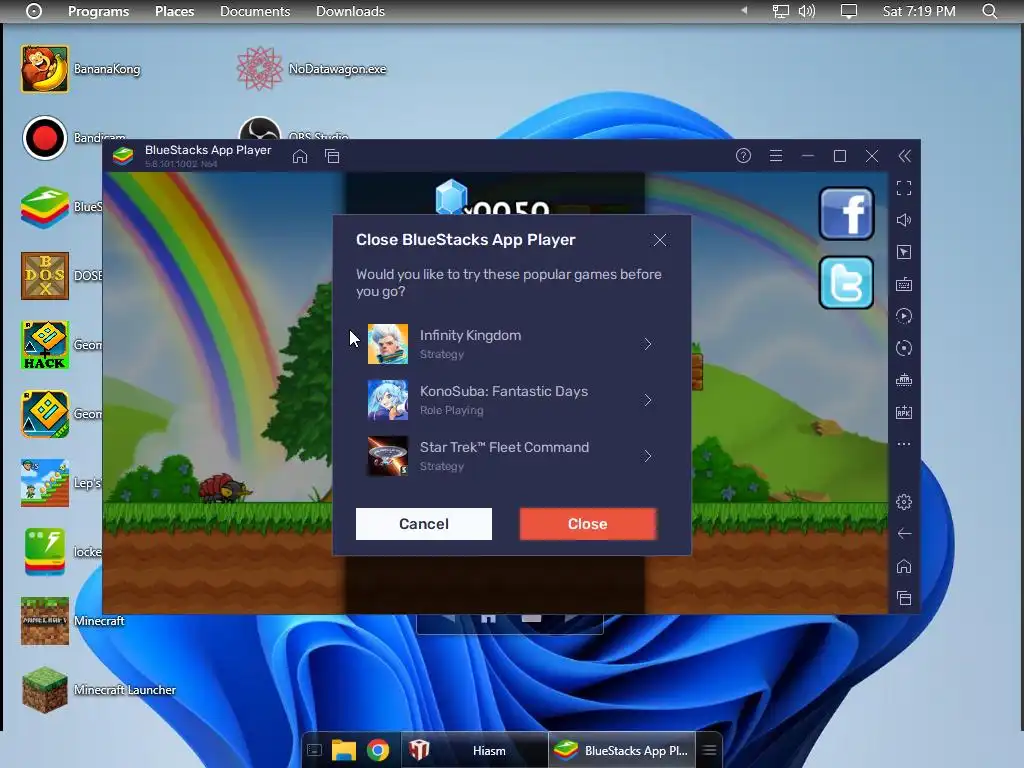Viewport: 1024px width, 768px height.
Task: Go to BlueStacks home via title bar icon
Action: 300,156
